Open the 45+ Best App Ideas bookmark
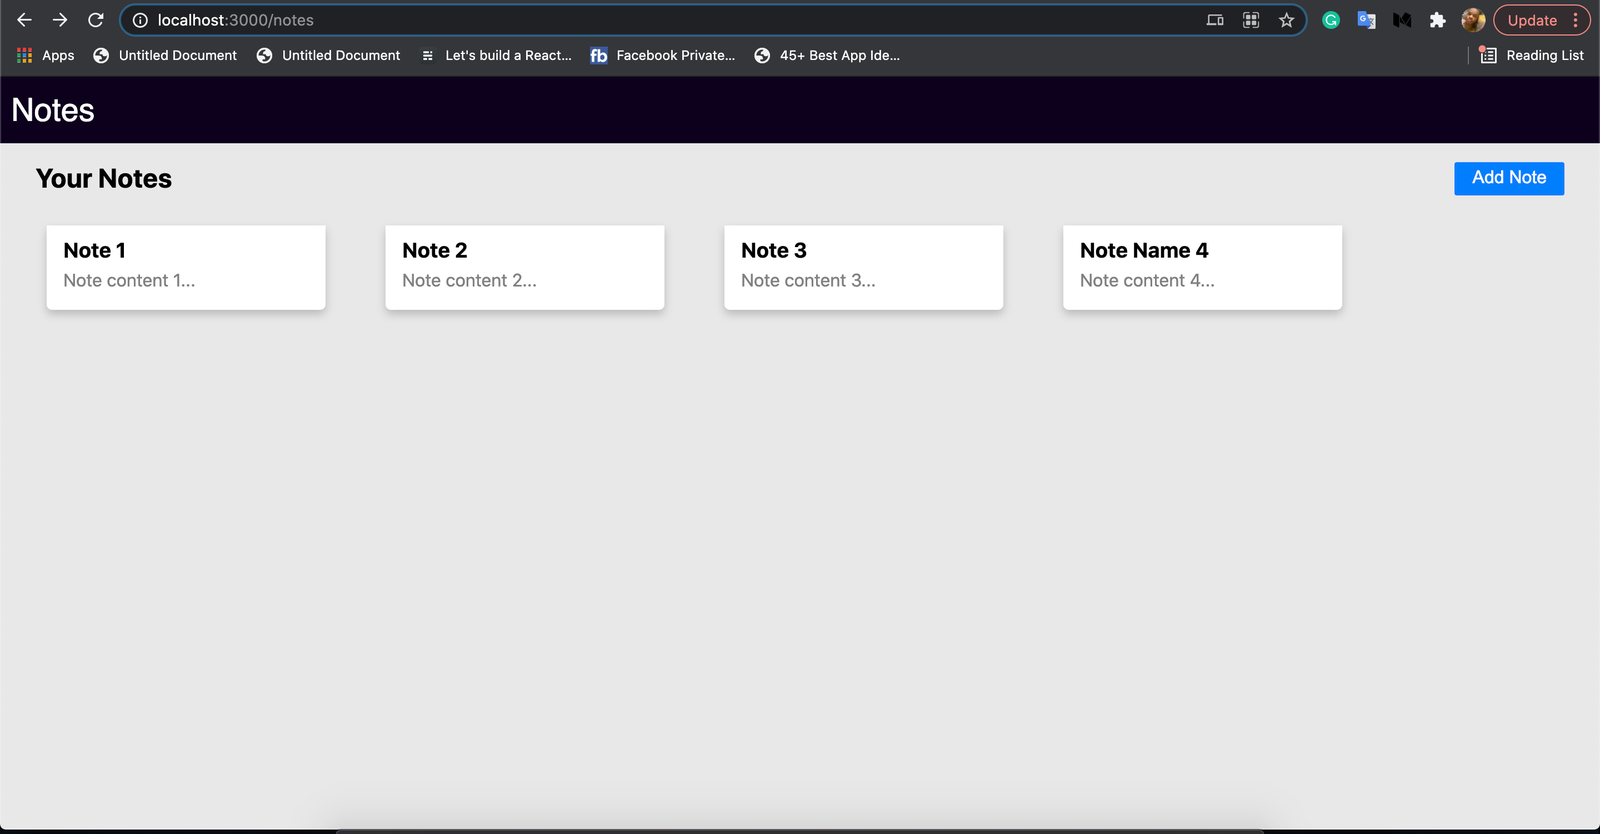 827,56
